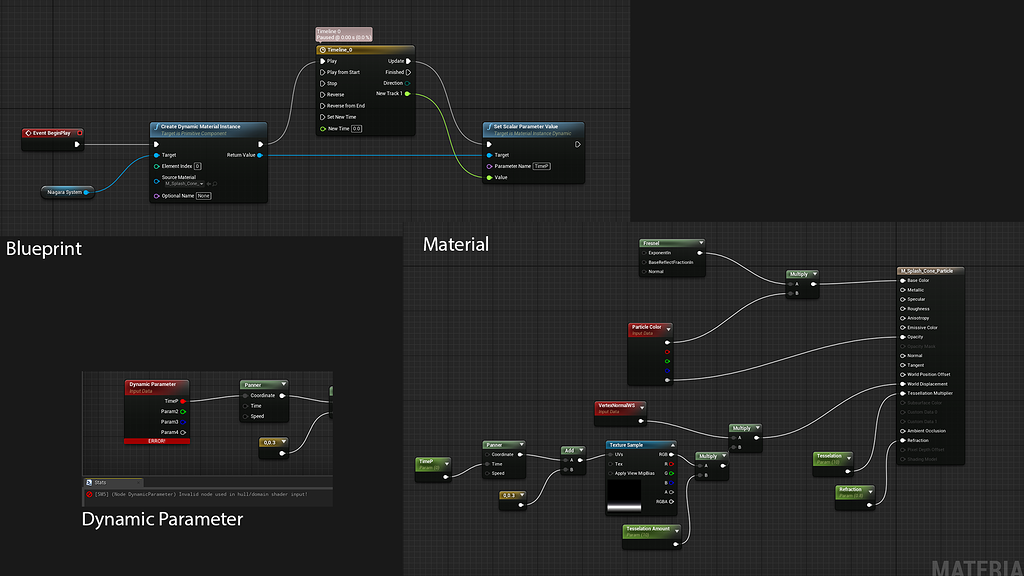The width and height of the screenshot is (1024, 576).
Task: Click the Return Value pin on Create Dynamic Material Instance
Action: (260, 155)
